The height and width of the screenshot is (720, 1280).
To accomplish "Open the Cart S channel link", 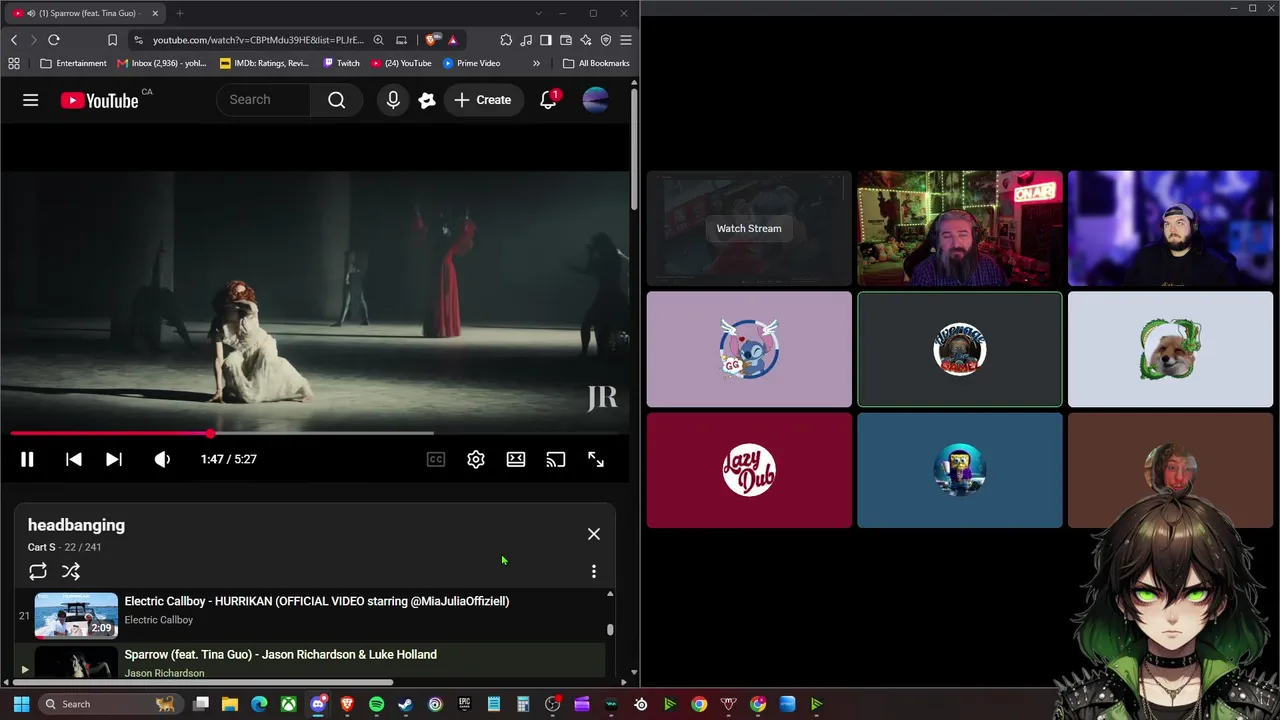I will coord(41,547).
